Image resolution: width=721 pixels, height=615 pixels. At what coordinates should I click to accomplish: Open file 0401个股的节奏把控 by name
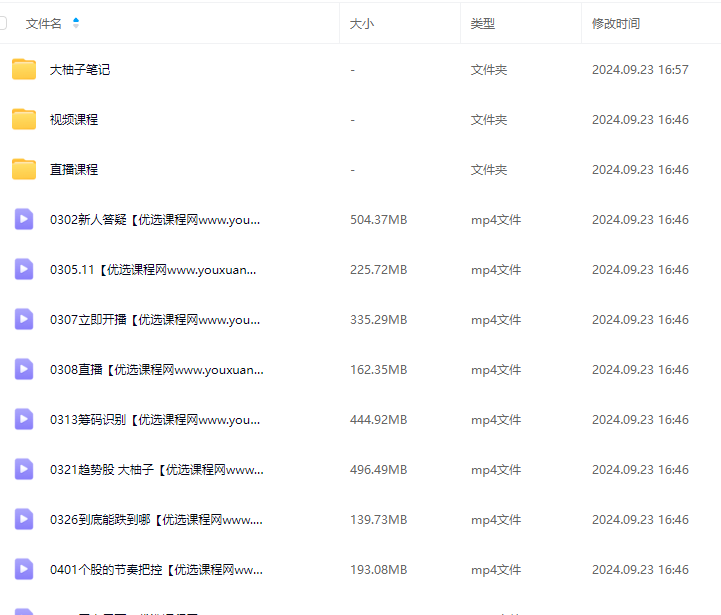coord(156,569)
